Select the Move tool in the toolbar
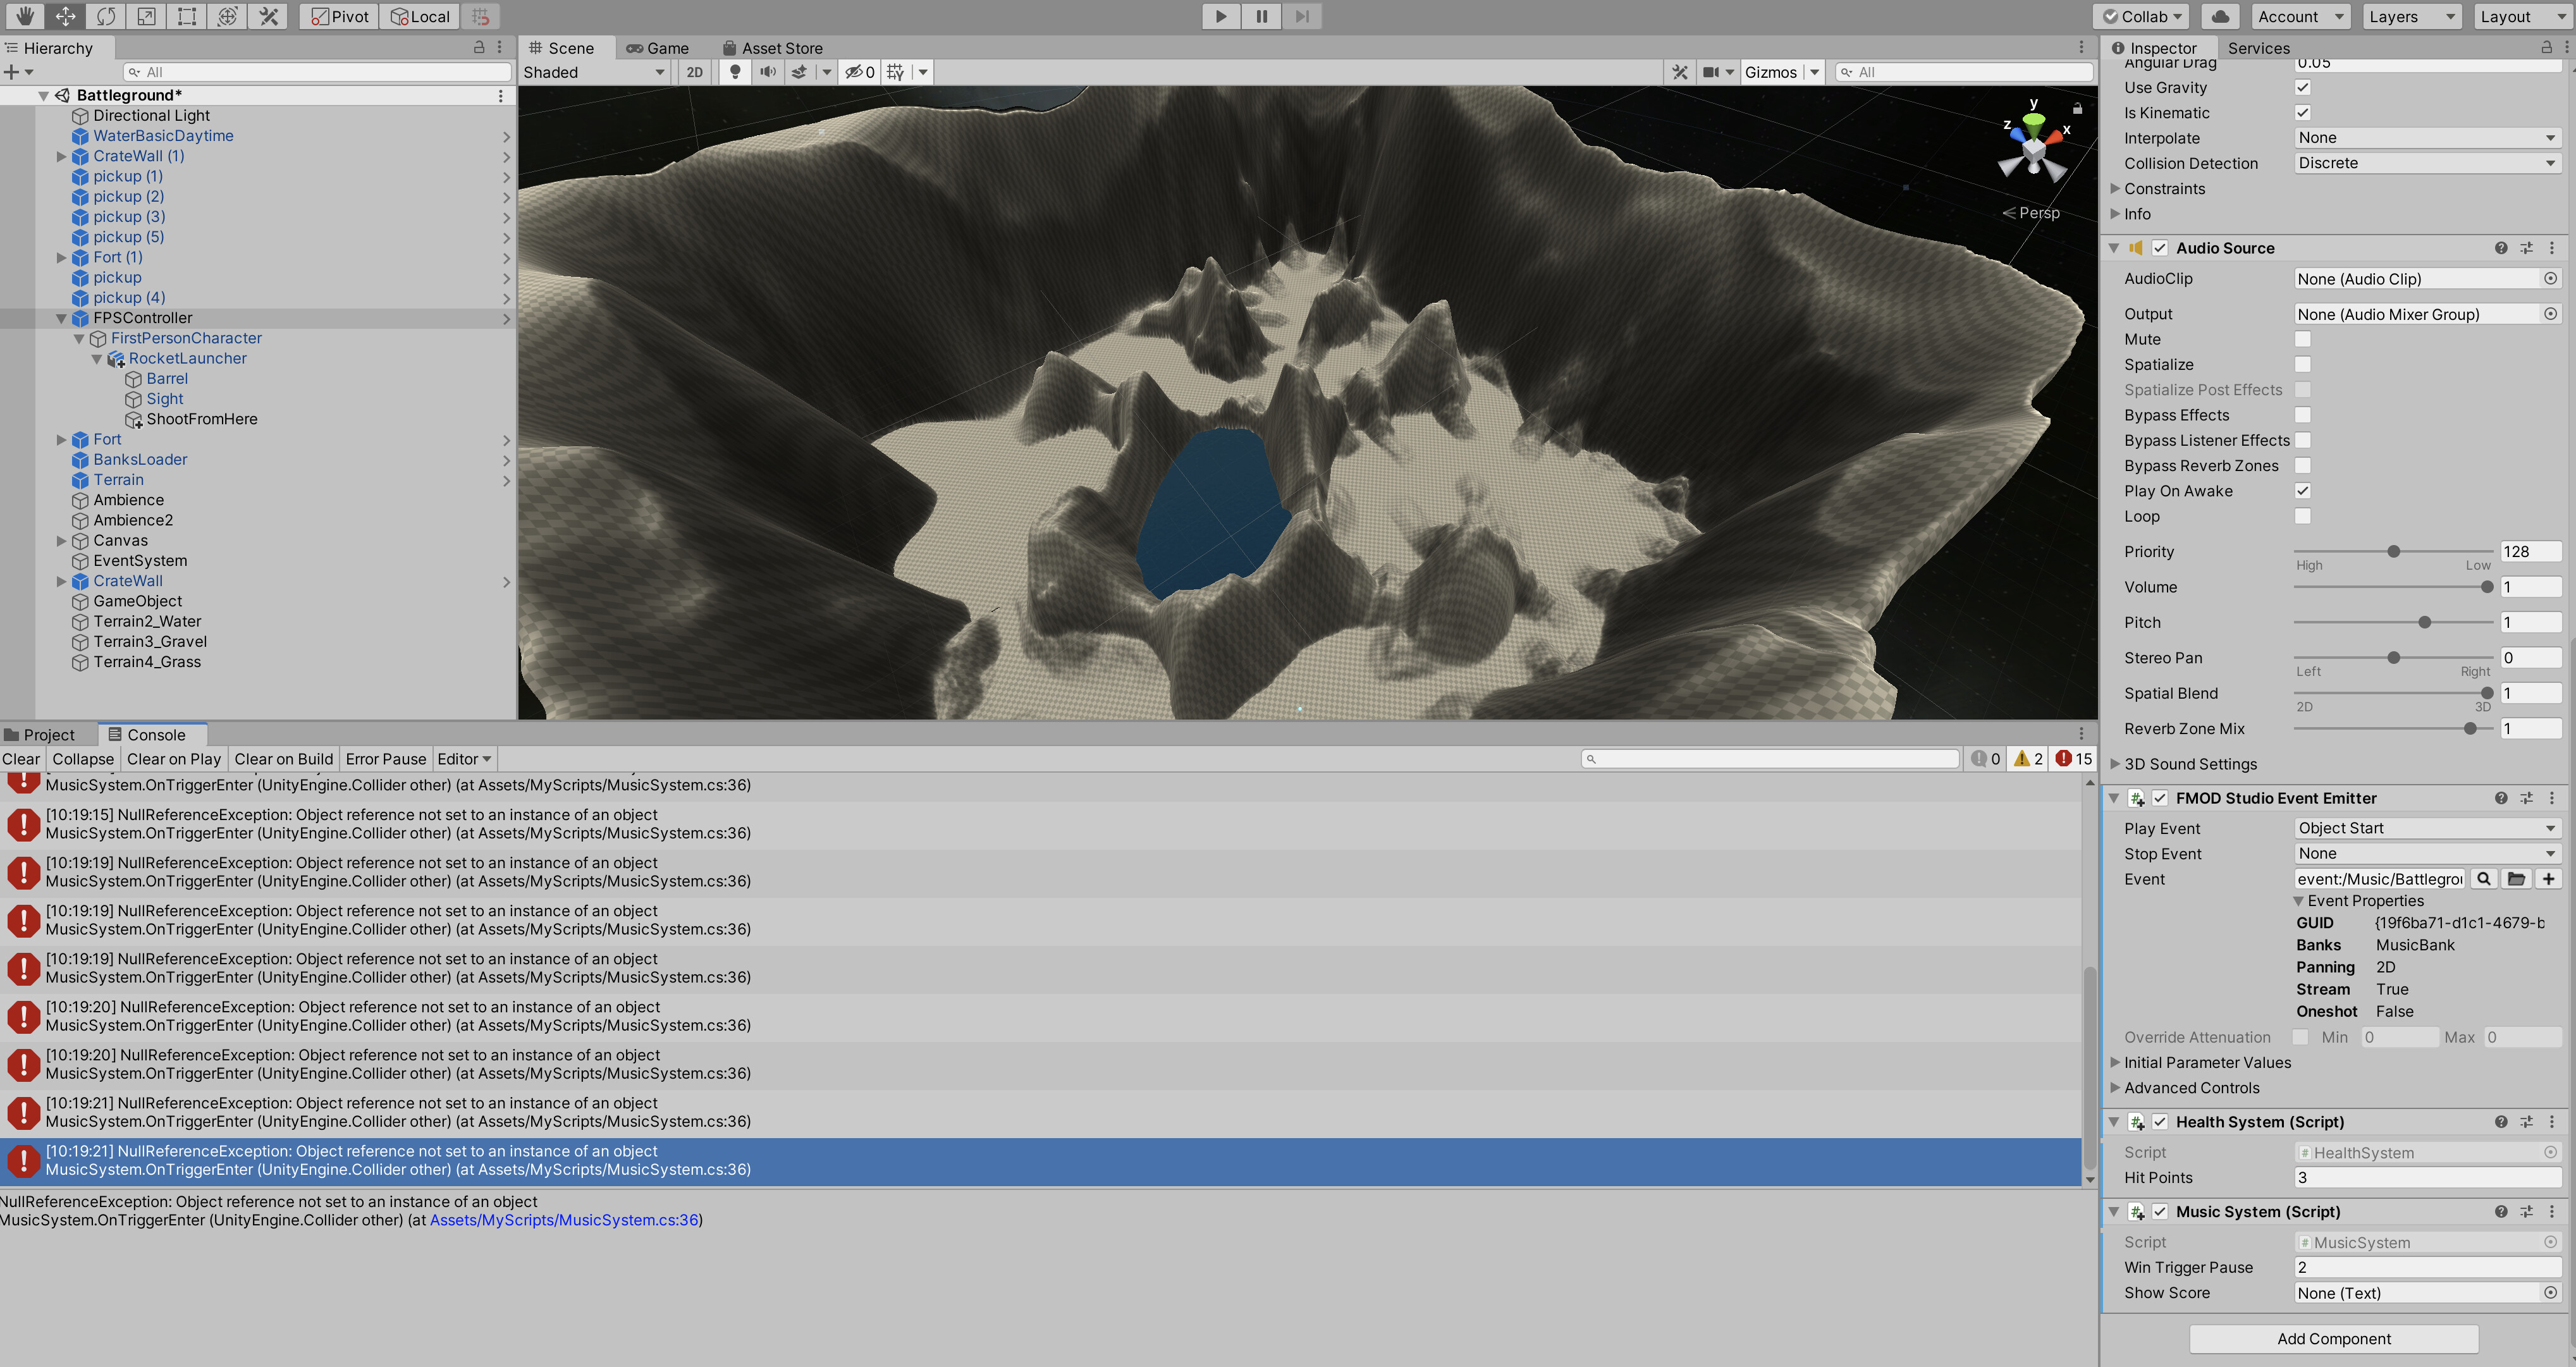 click(x=64, y=16)
